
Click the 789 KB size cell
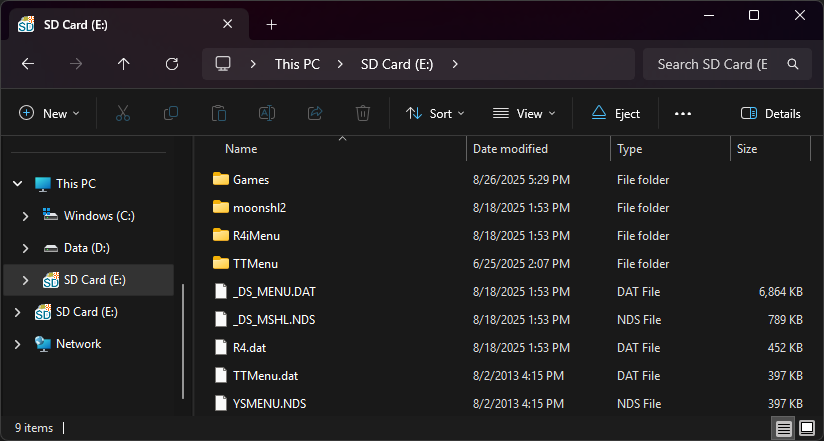click(x=785, y=320)
